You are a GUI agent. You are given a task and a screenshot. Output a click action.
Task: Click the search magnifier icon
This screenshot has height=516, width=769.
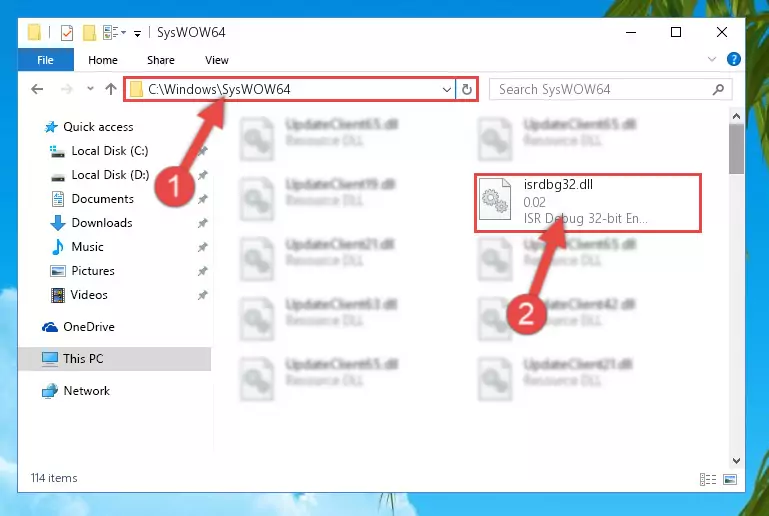click(x=718, y=89)
